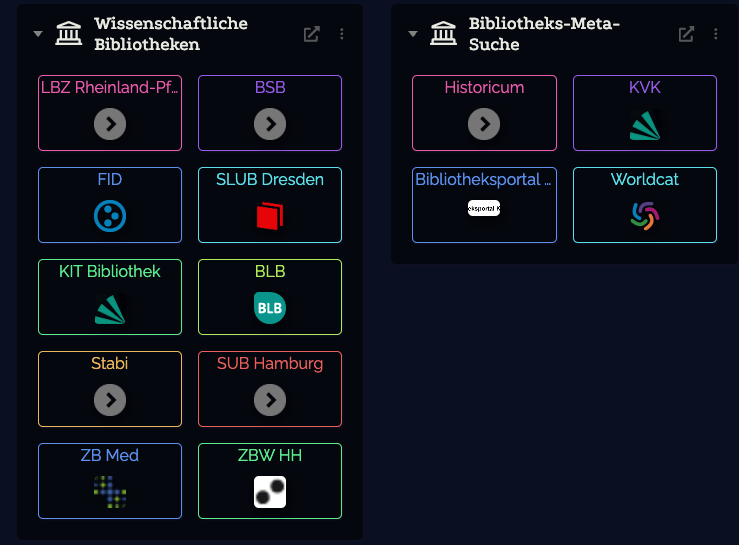Open Bibliotheks-Meta-Suche in new window icon
The height and width of the screenshot is (545, 739).
tap(686, 34)
